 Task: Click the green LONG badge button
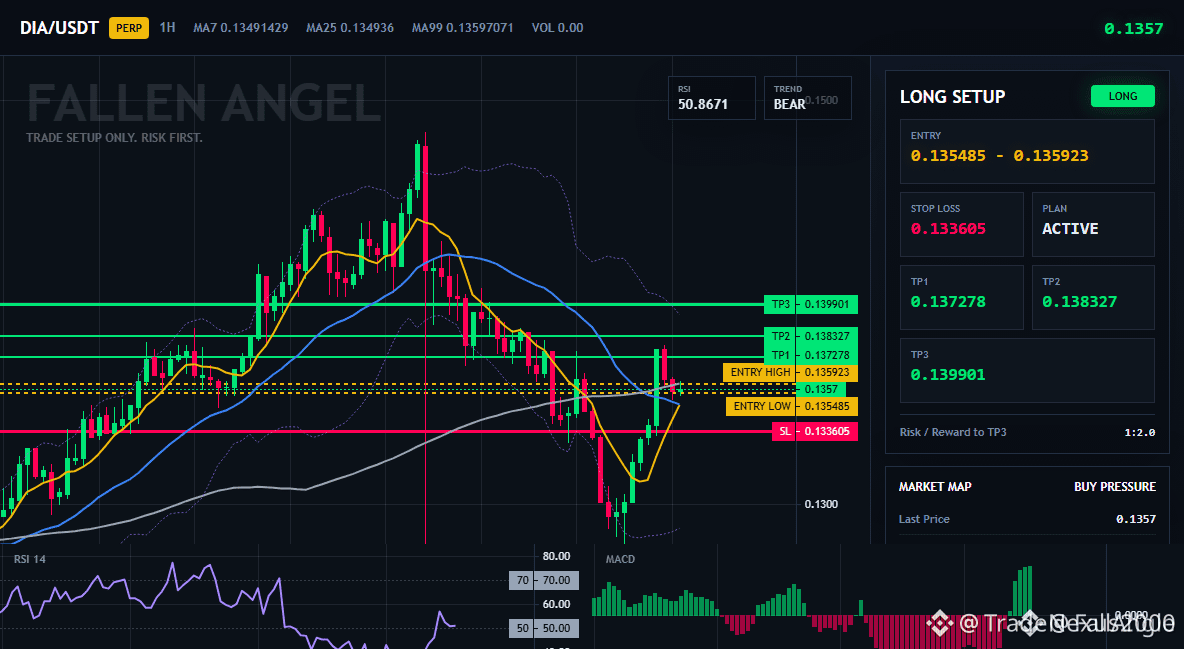tap(1123, 96)
